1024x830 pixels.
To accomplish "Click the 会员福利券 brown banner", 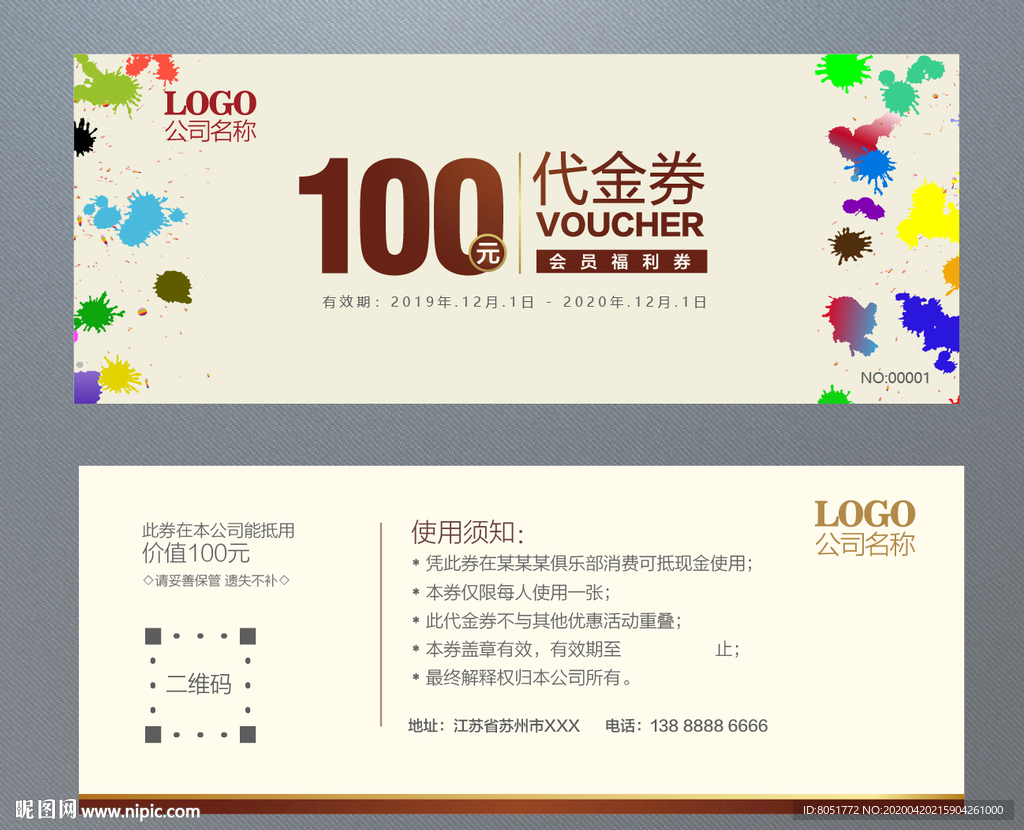I will (621, 262).
